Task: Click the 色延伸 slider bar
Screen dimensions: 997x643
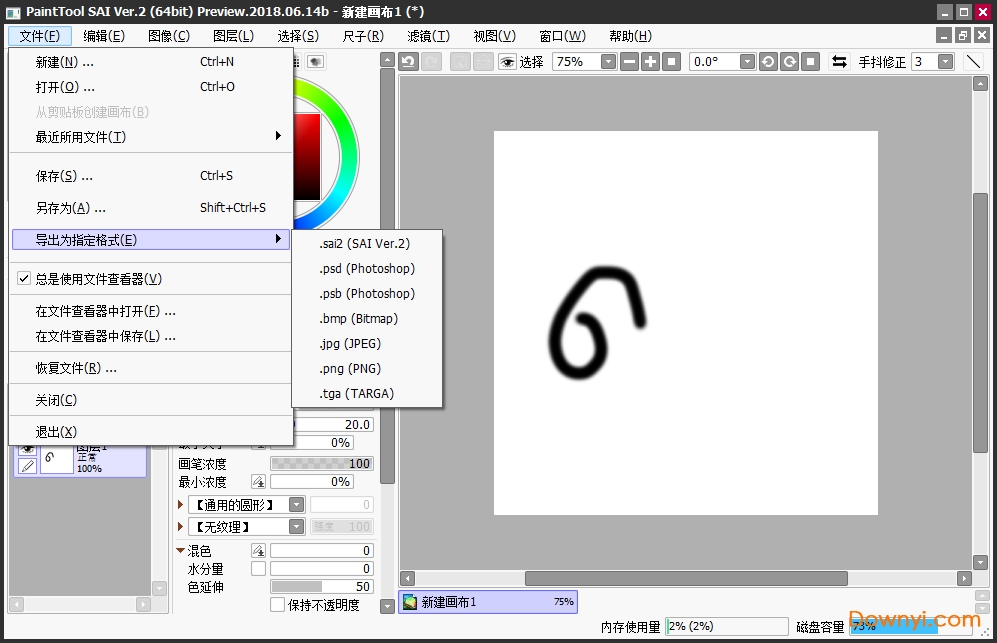Action: click(x=321, y=587)
